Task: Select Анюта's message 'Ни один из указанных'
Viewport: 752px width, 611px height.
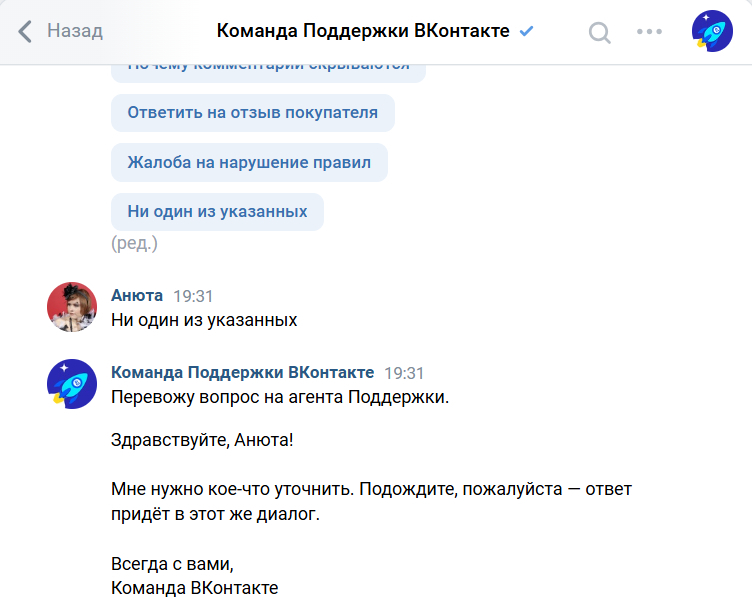Action: [x=204, y=321]
